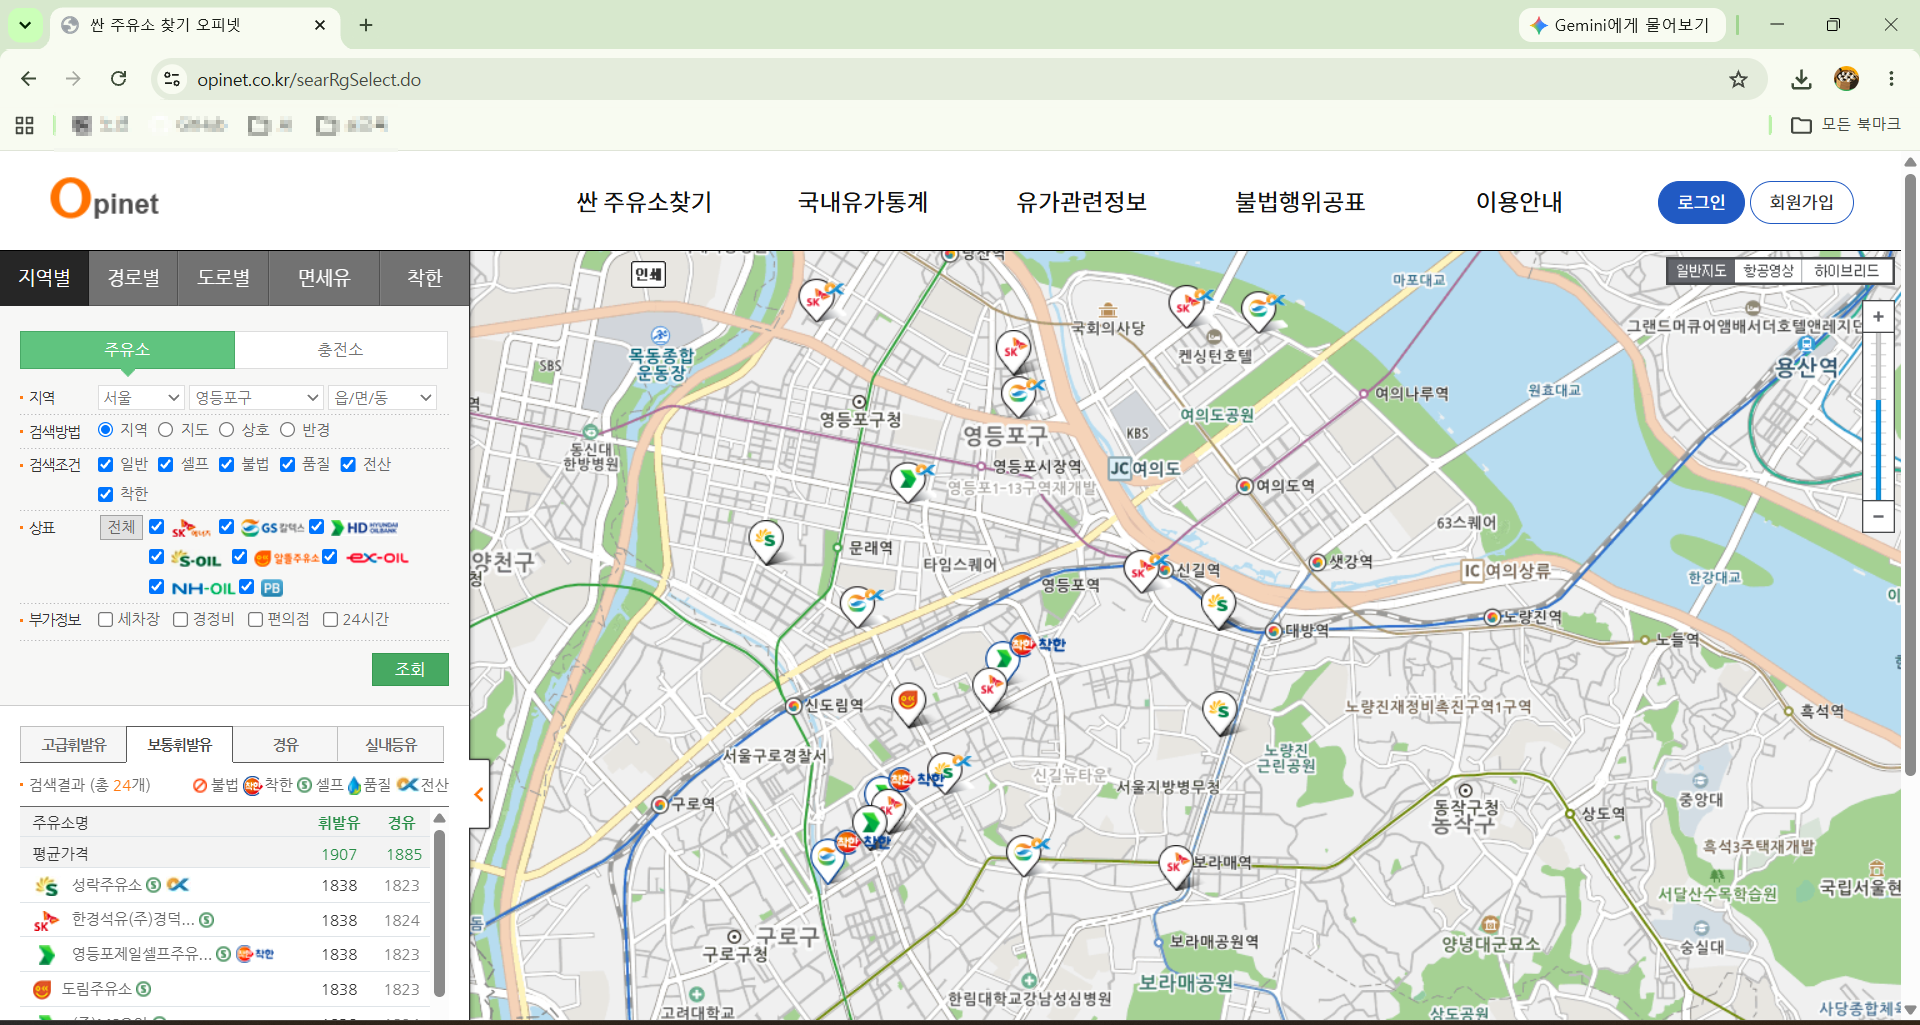Open the 불법행위공표 menu

[1300, 202]
